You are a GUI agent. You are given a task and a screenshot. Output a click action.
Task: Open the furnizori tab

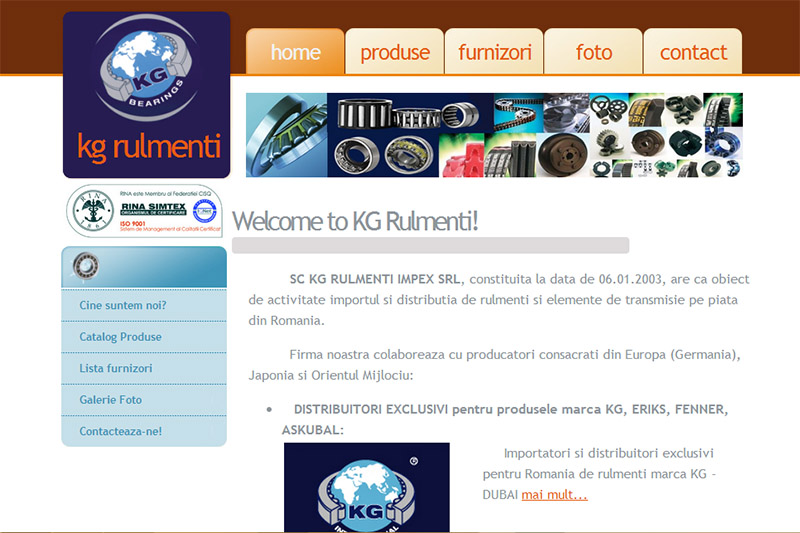(494, 52)
